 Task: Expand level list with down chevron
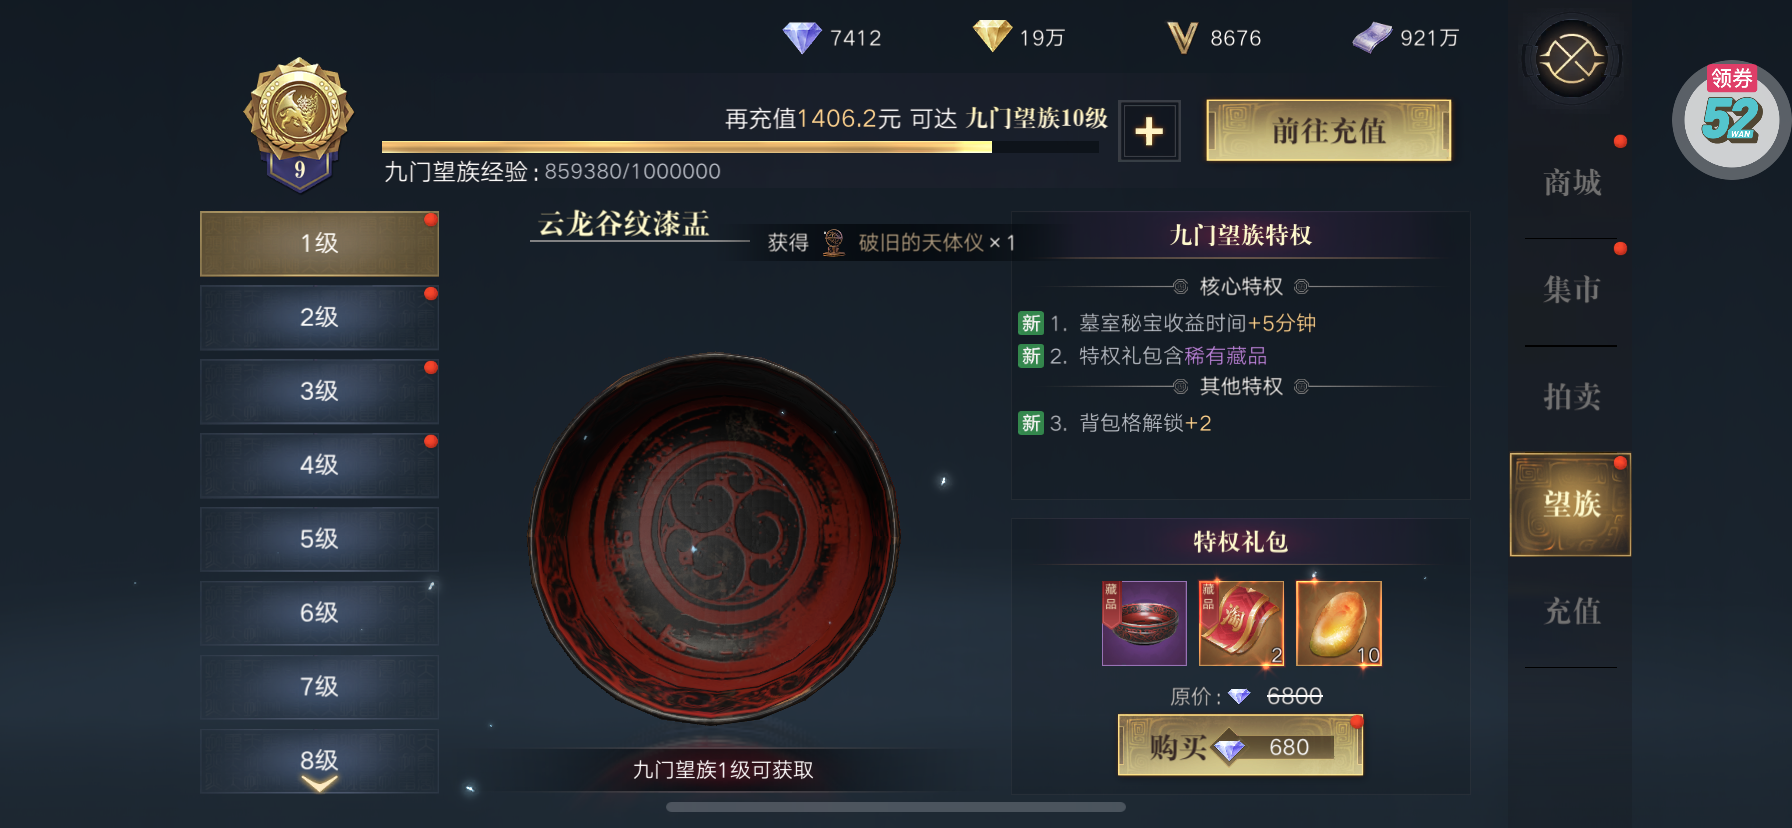pyautogui.click(x=319, y=784)
